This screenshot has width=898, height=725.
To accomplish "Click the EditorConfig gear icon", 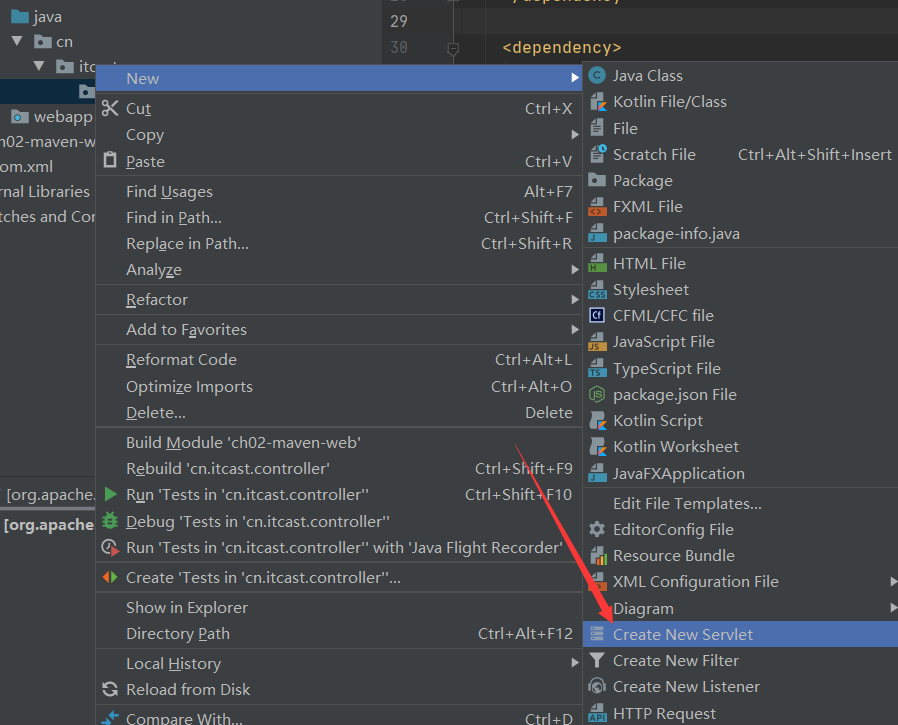I will click(x=597, y=530).
